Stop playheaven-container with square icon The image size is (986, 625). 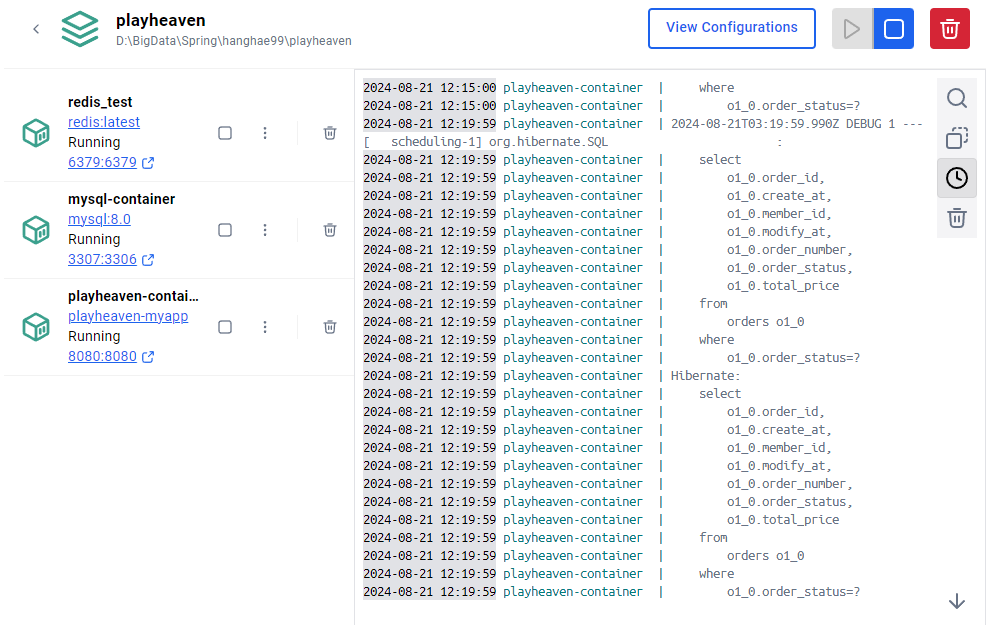[x=225, y=327]
